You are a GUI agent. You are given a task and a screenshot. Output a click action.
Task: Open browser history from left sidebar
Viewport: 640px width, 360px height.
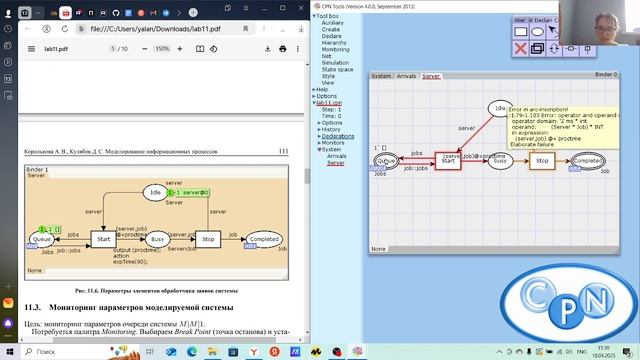pyautogui.click(x=8, y=29)
